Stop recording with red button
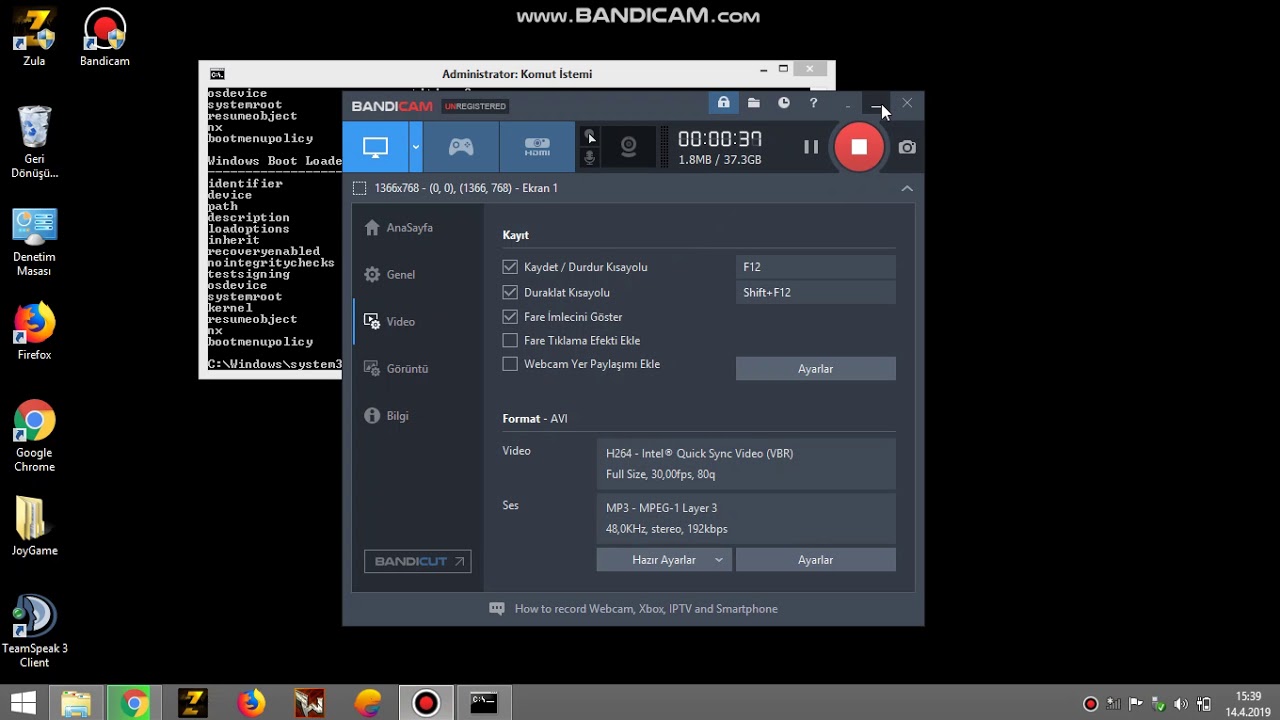Screen dimensions: 1280x720 tap(859, 147)
